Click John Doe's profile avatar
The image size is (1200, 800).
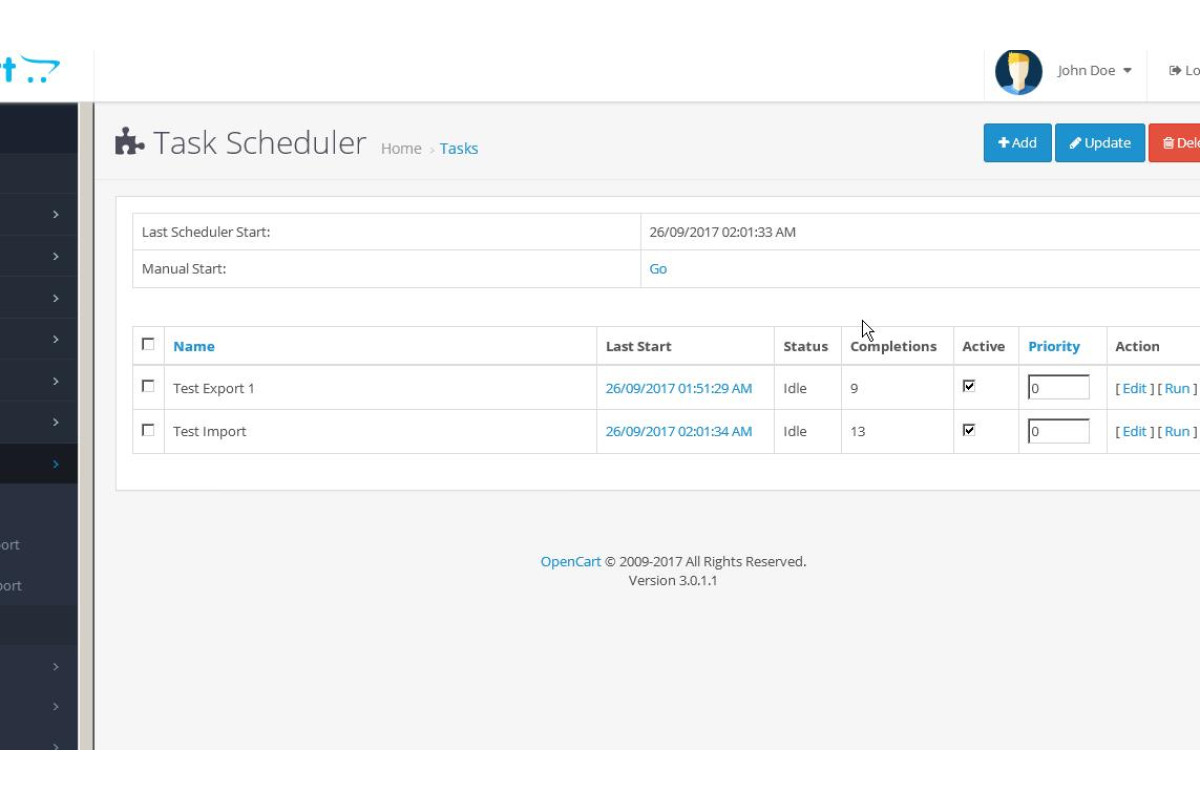pos(1018,71)
